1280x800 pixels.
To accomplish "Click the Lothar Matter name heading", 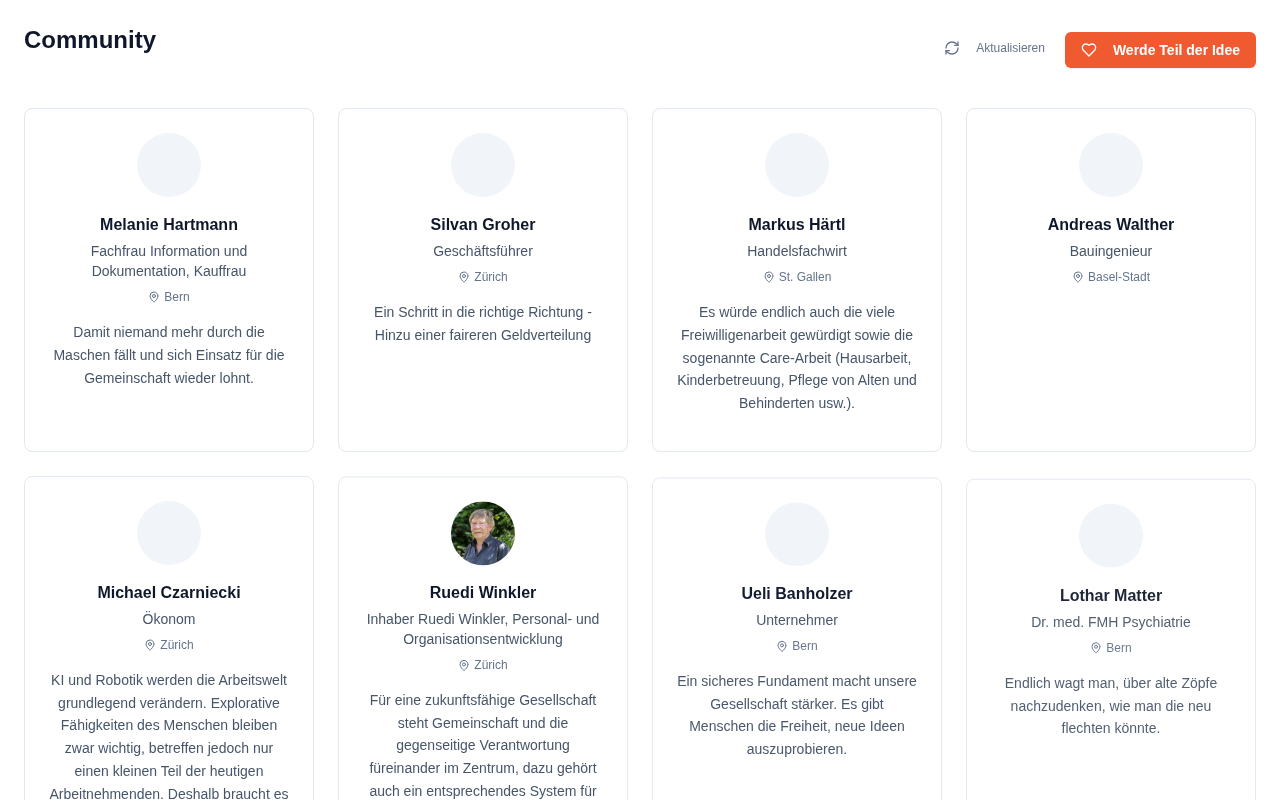I will [1111, 596].
